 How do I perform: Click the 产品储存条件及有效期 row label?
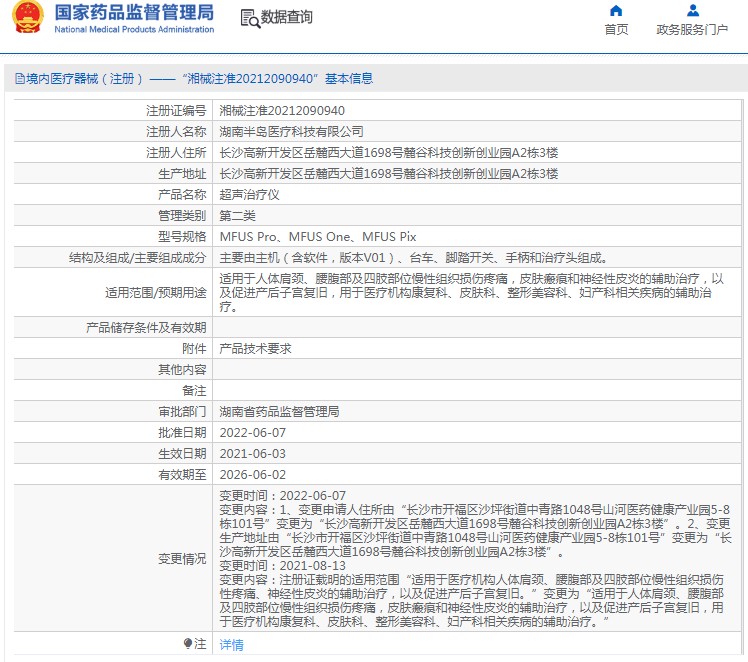[146, 328]
